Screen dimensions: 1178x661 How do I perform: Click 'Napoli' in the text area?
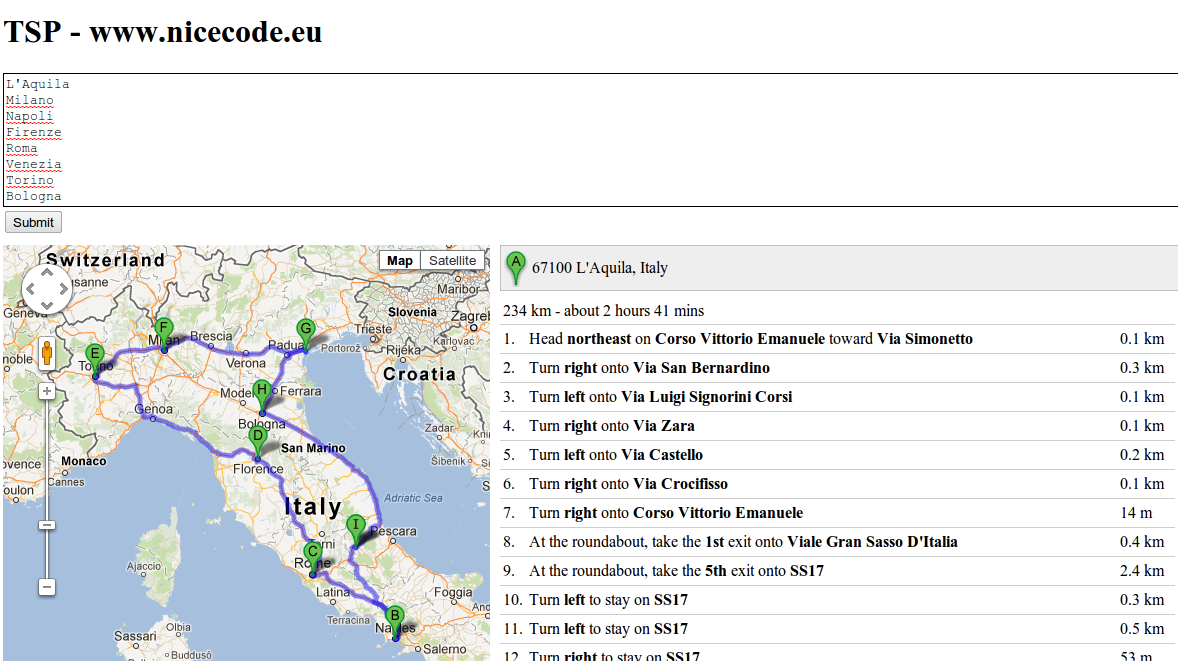(x=30, y=116)
